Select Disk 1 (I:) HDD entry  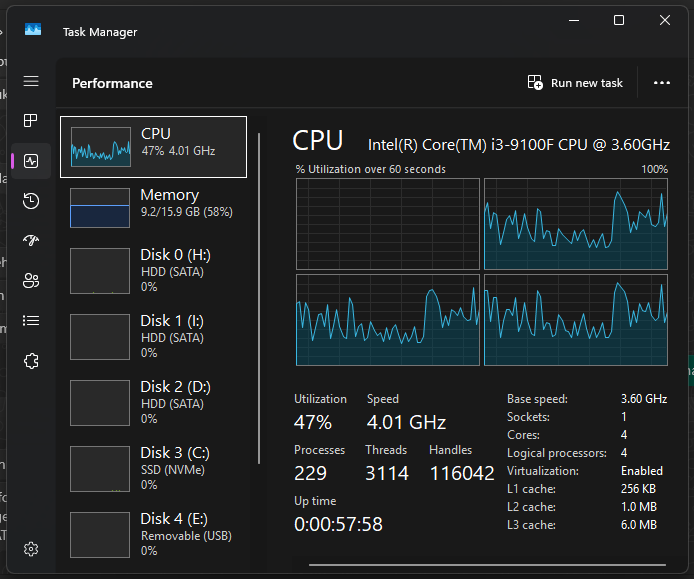(153, 337)
